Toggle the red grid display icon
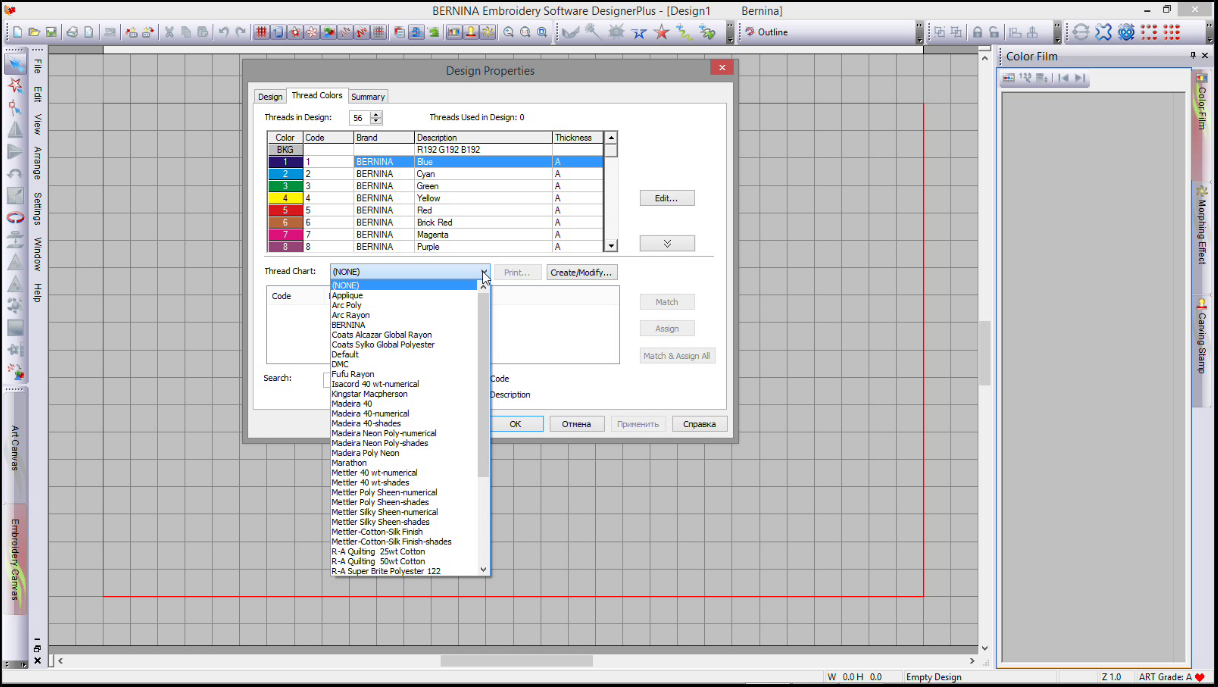 [260, 32]
